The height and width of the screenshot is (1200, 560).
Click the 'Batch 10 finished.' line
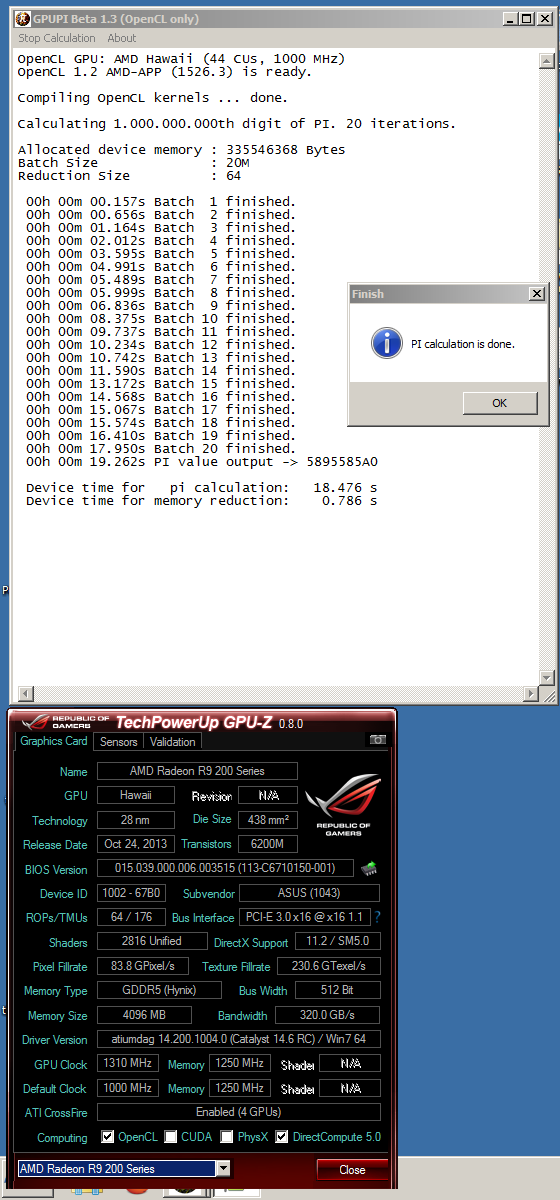[x=161, y=319]
